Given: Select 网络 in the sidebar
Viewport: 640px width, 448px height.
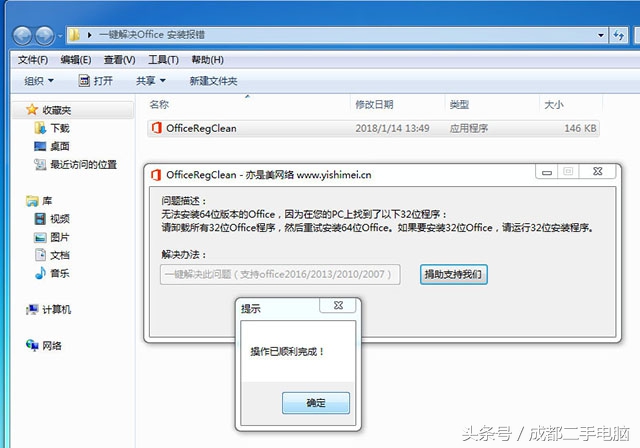Looking at the screenshot, I should (52, 346).
